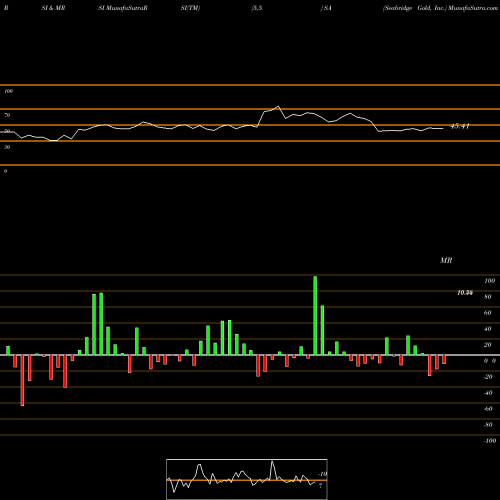Click the tallest green MR histogram bar

click(315, 316)
